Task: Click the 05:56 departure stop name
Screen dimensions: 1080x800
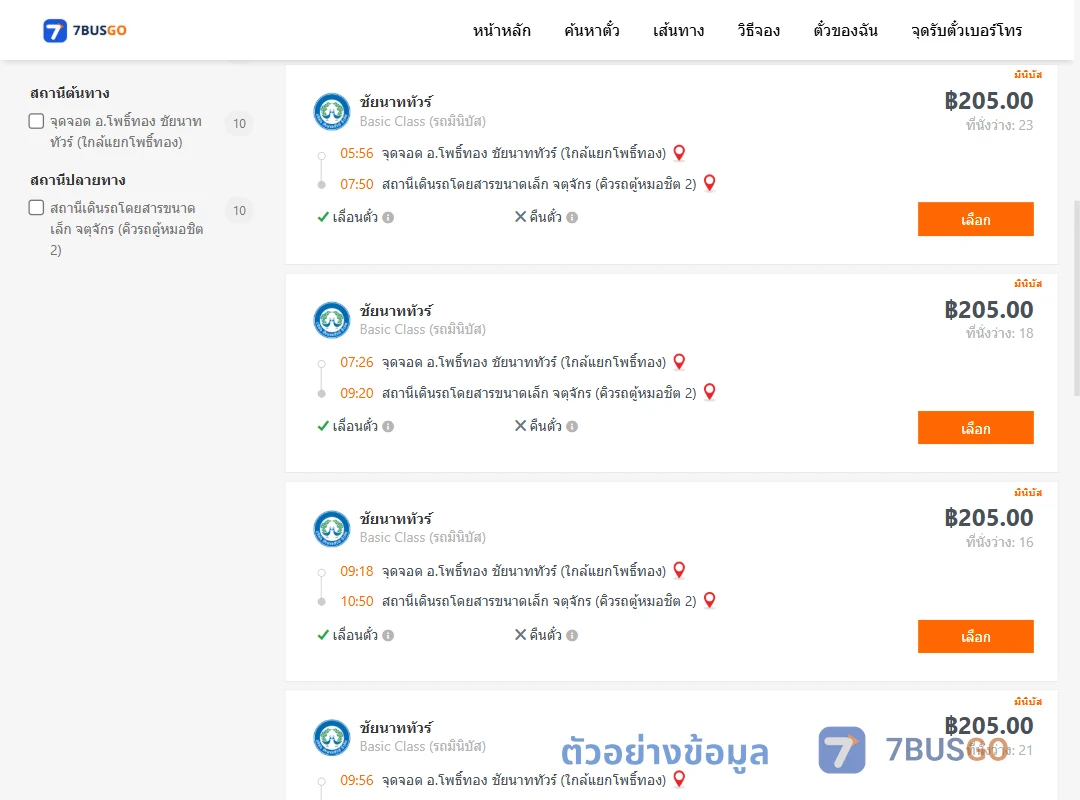Action: coord(524,153)
